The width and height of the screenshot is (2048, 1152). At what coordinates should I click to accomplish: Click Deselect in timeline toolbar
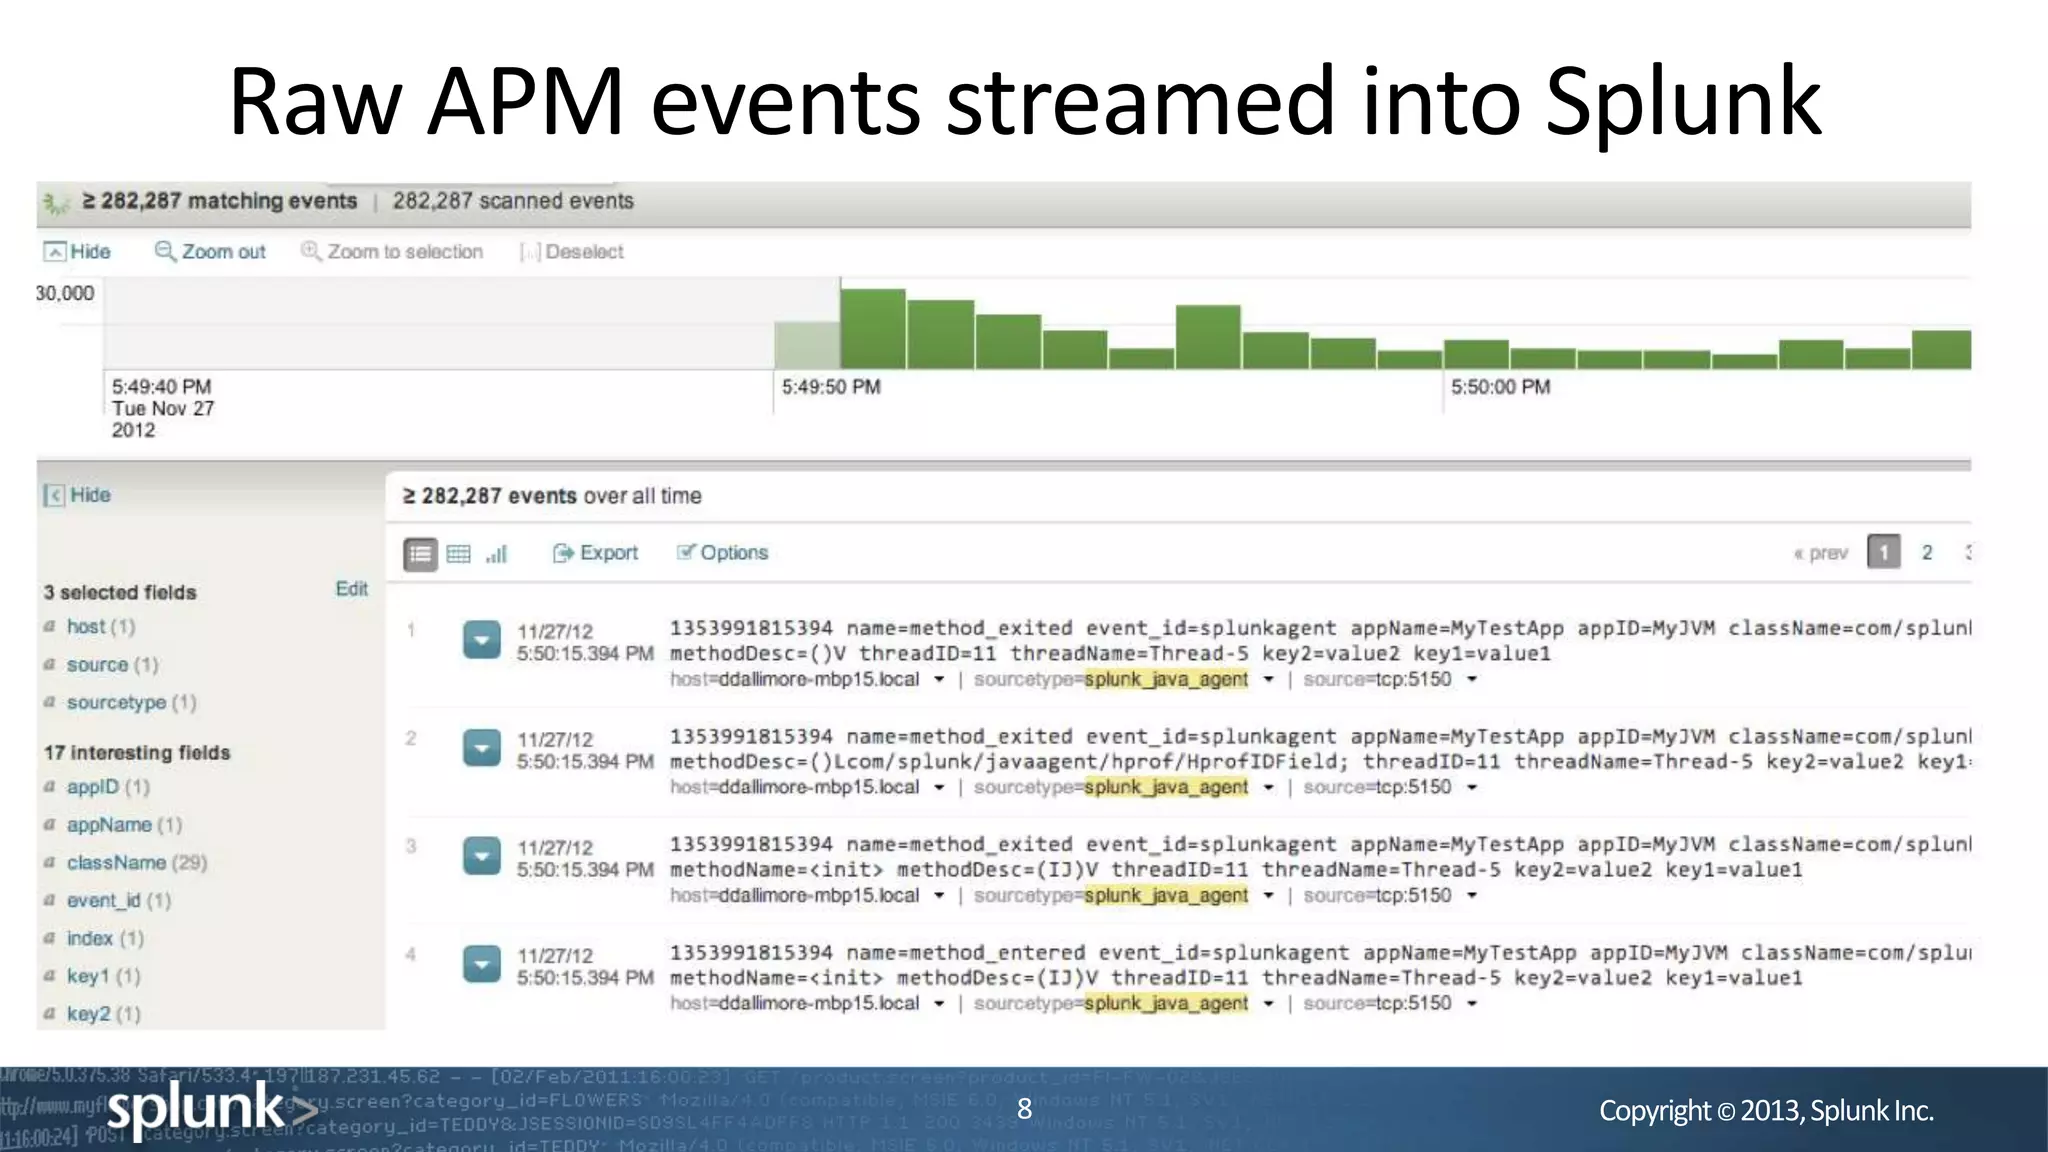(x=572, y=251)
